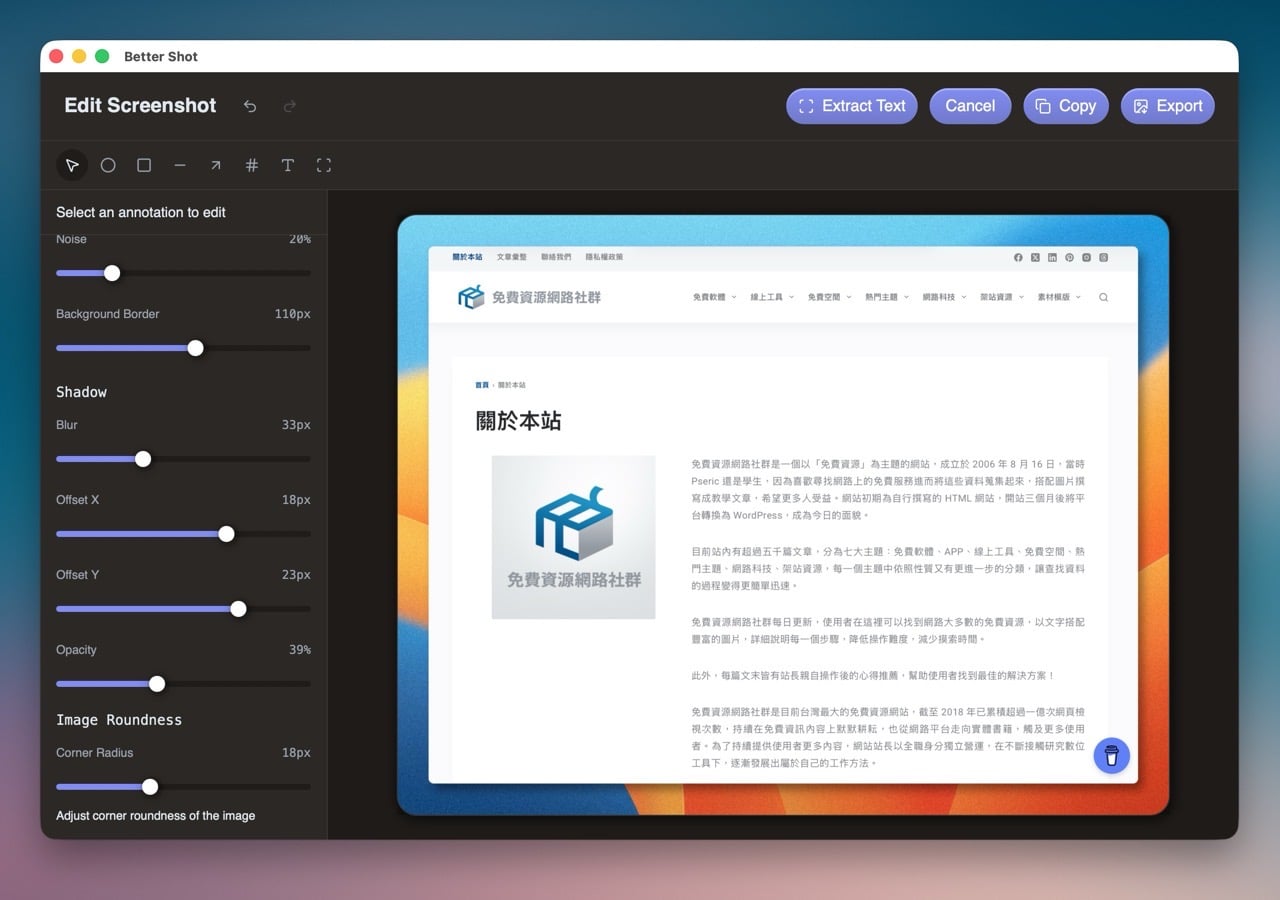This screenshot has width=1280, height=900.
Task: Click the screenshot preview image
Action: pos(783,515)
